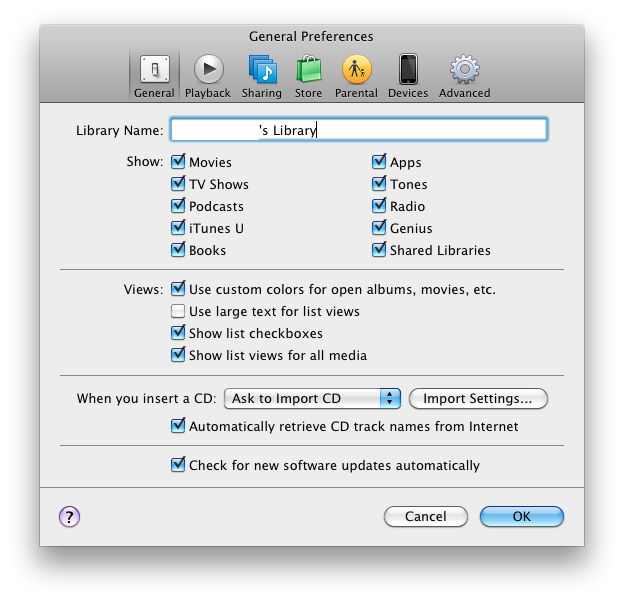This screenshot has width=624, height=601.
Task: Click the purple help question mark button
Action: pos(70,517)
